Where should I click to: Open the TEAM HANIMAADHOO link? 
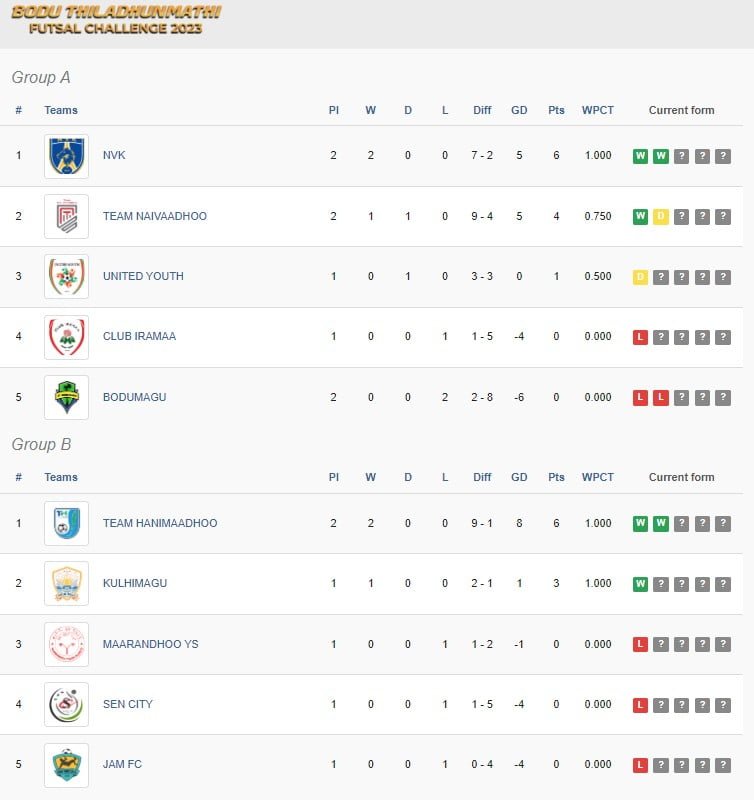[x=160, y=523]
